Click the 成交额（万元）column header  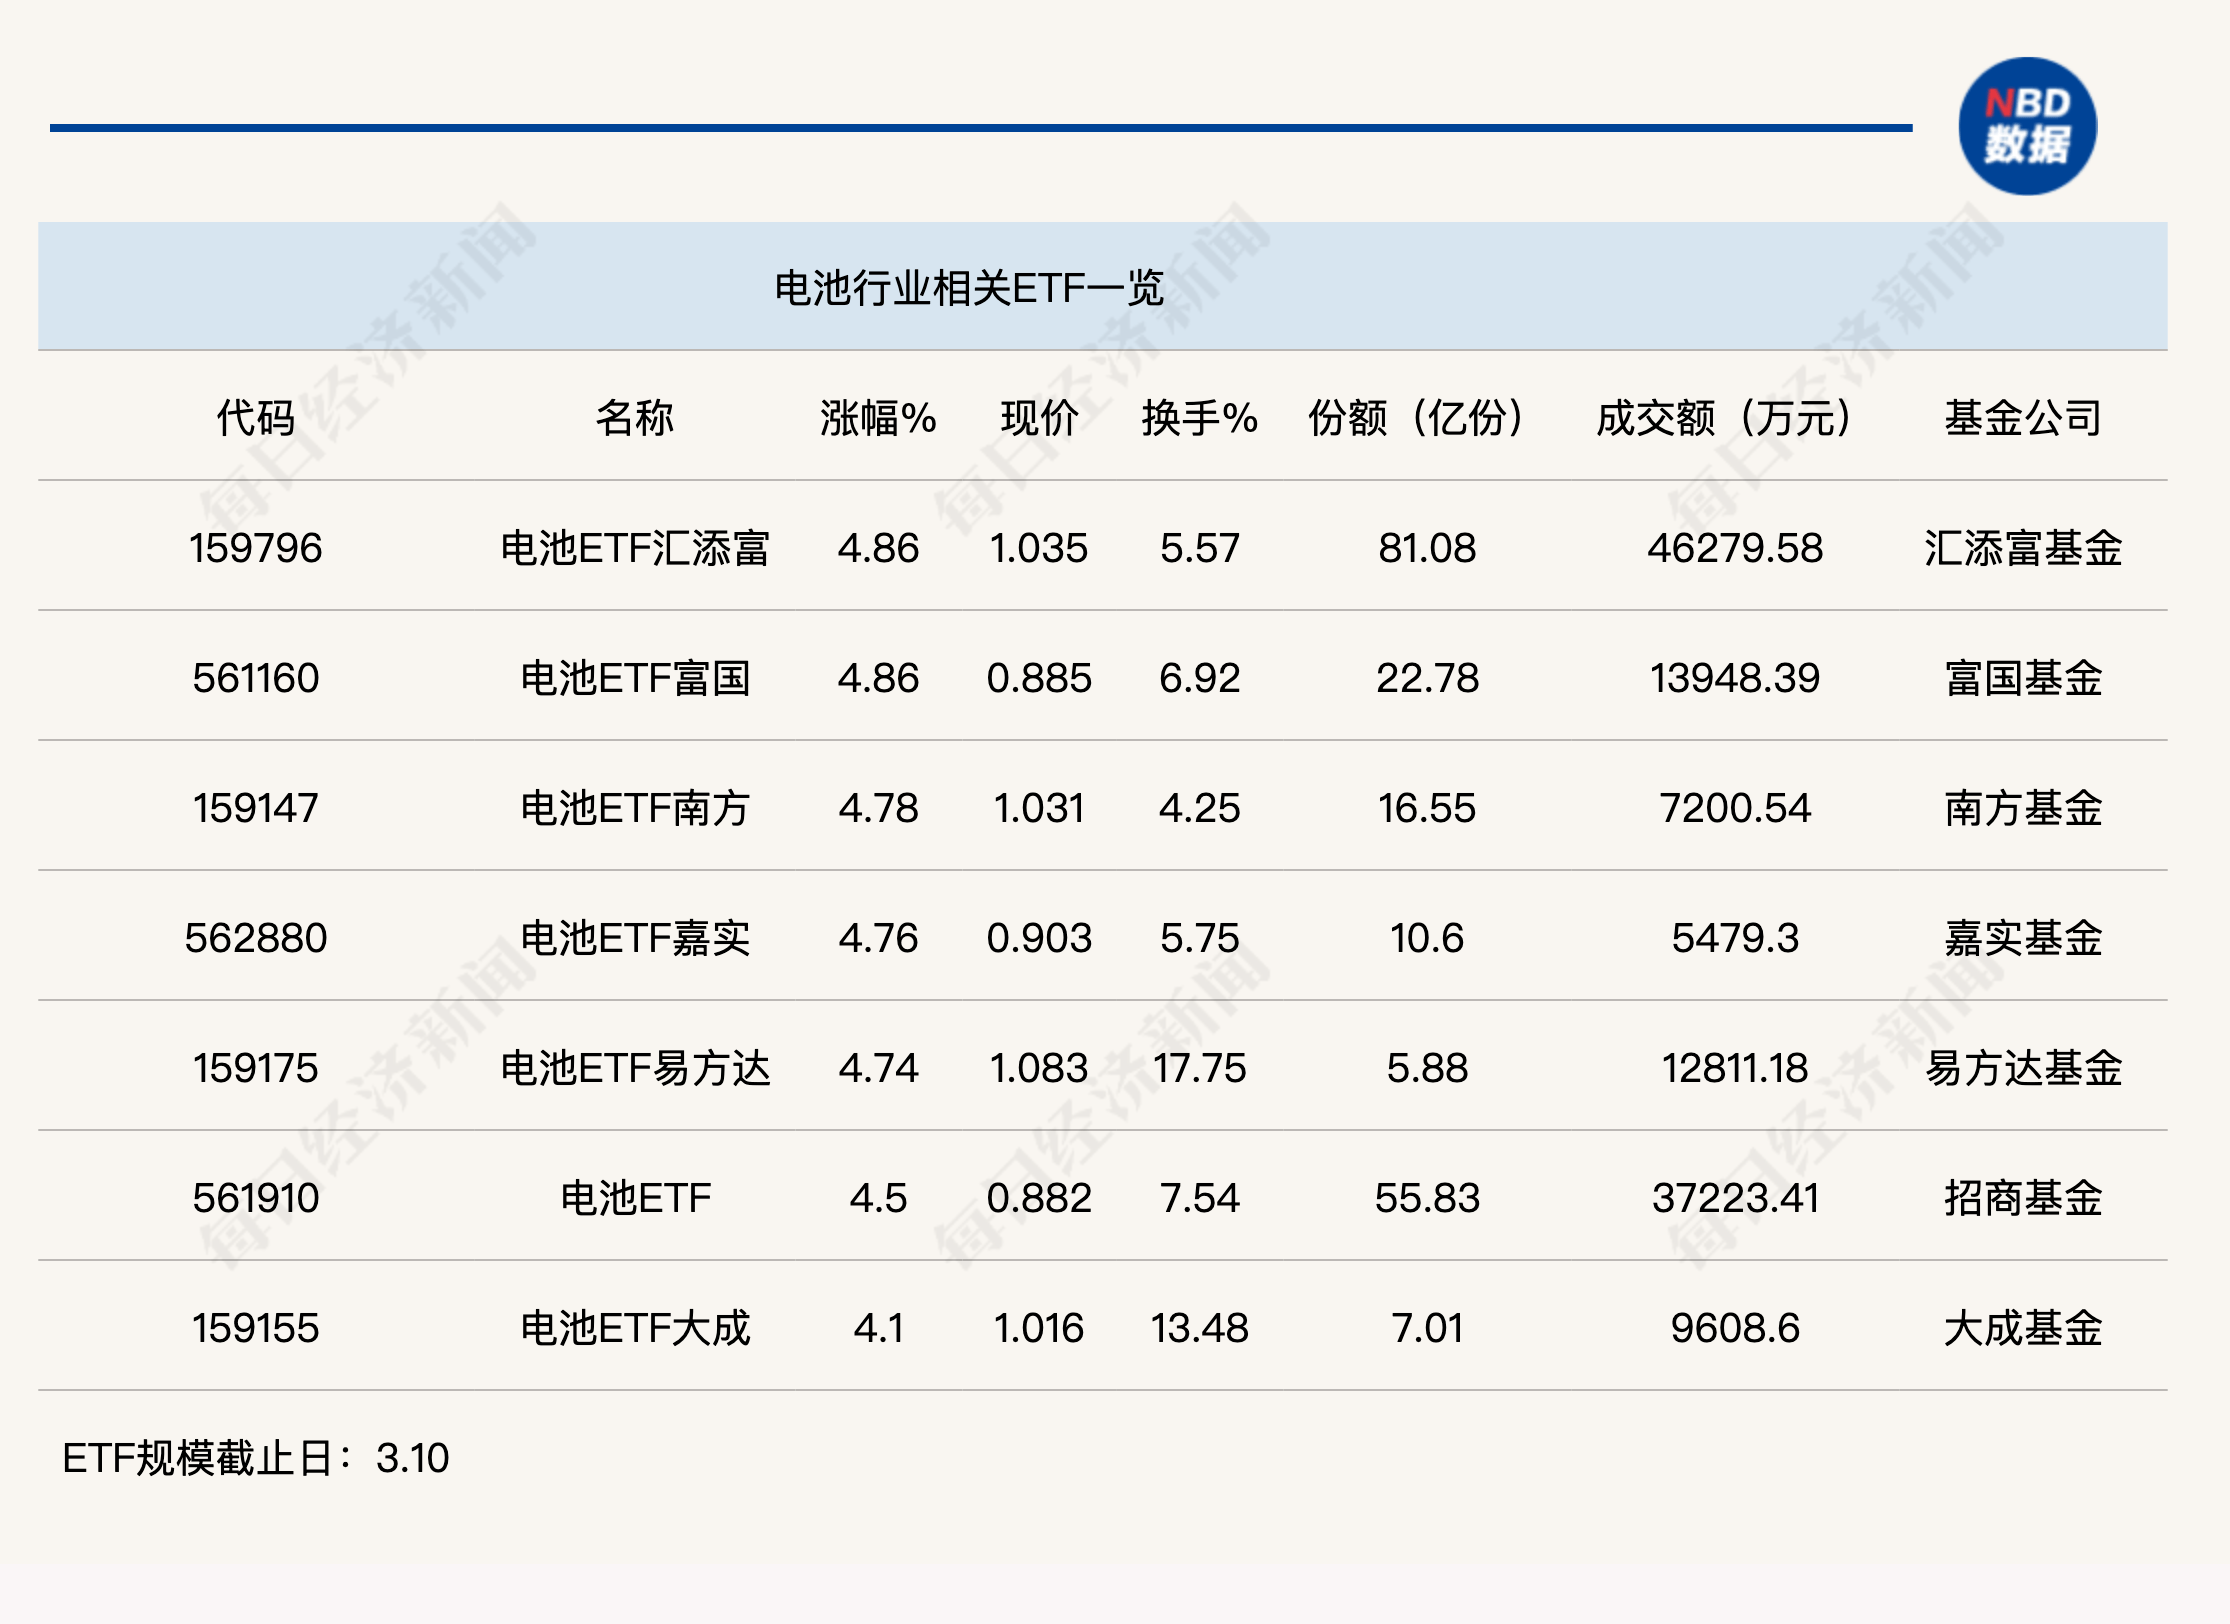click(1724, 418)
